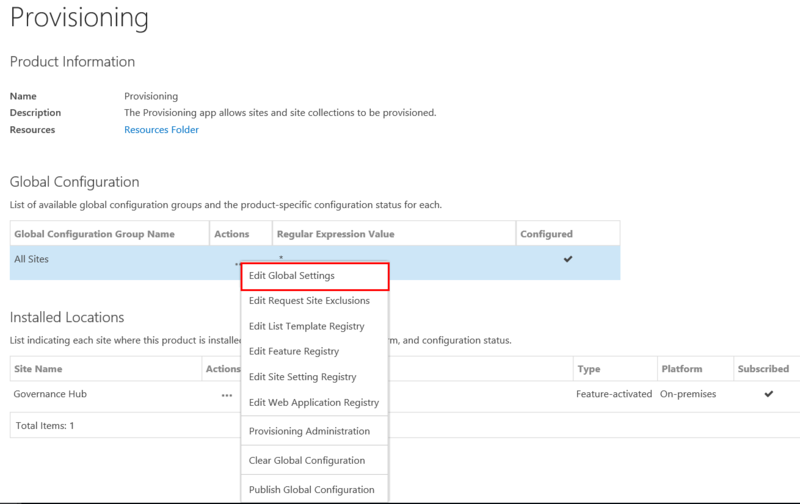Viewport: 800px width, 504px height.
Task: Click the Subscribed checkmark for Governance Hub
Action: 768,394
